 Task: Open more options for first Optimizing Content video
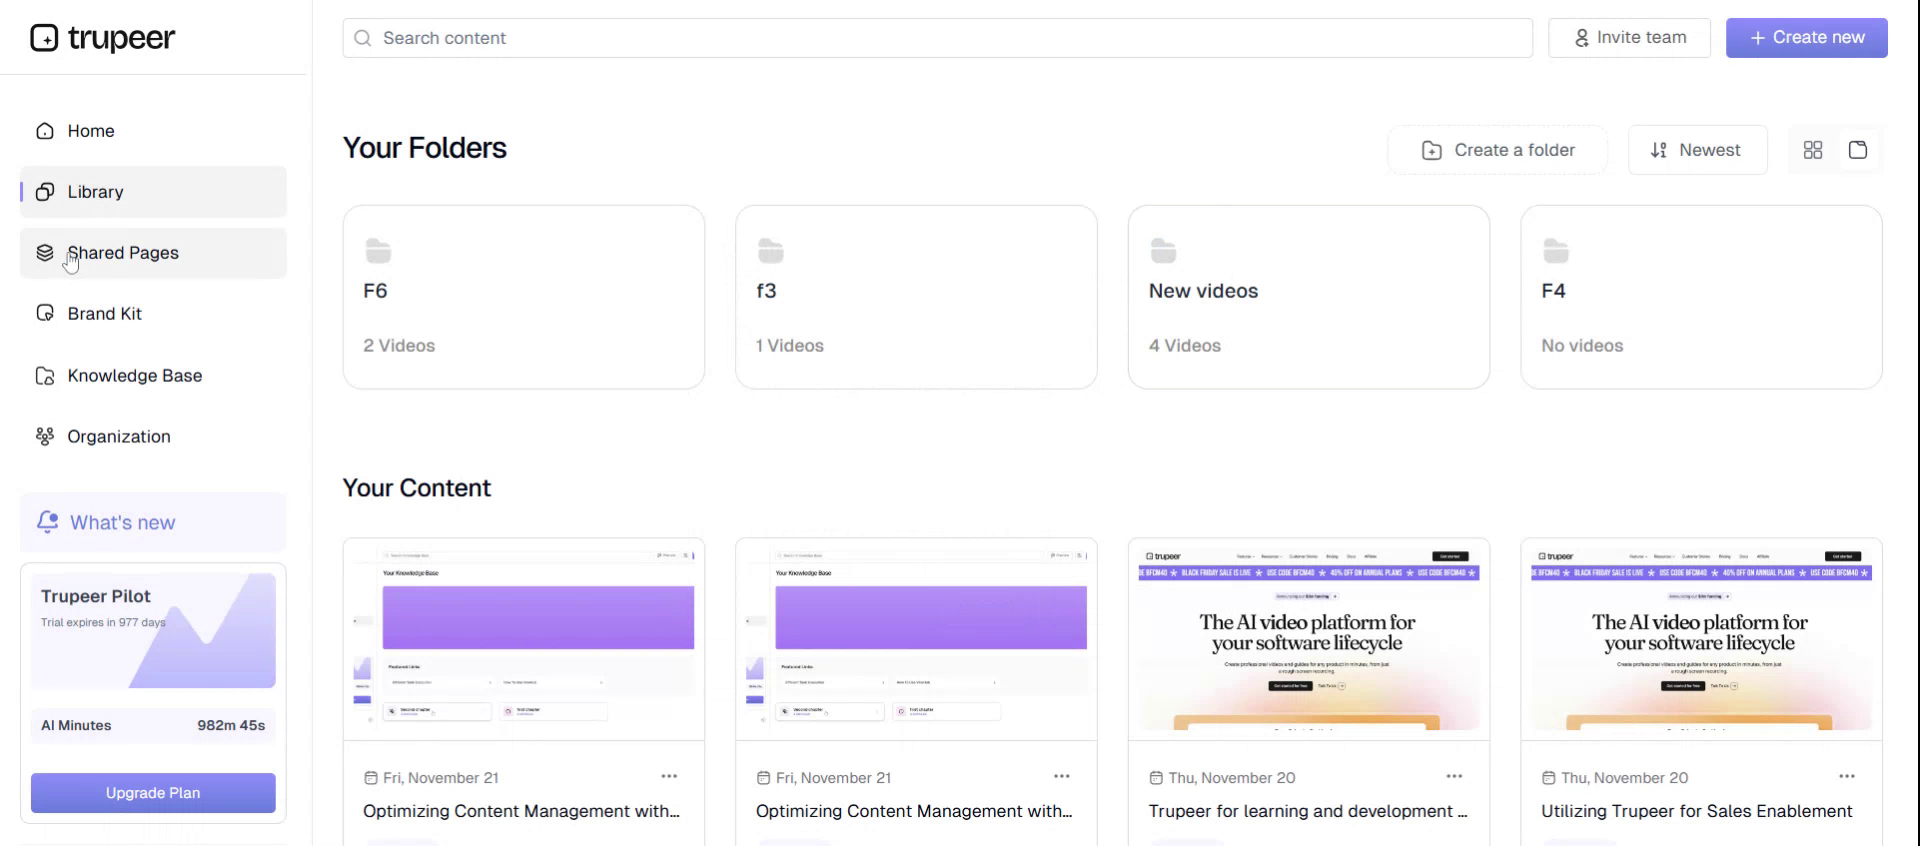669,776
